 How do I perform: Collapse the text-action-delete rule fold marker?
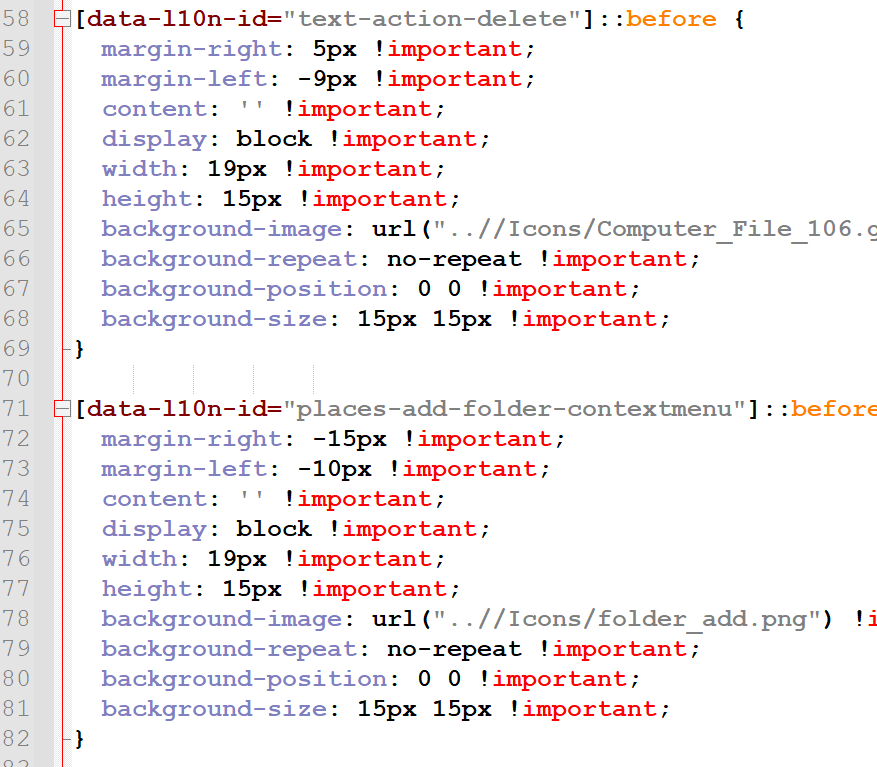click(x=62, y=19)
